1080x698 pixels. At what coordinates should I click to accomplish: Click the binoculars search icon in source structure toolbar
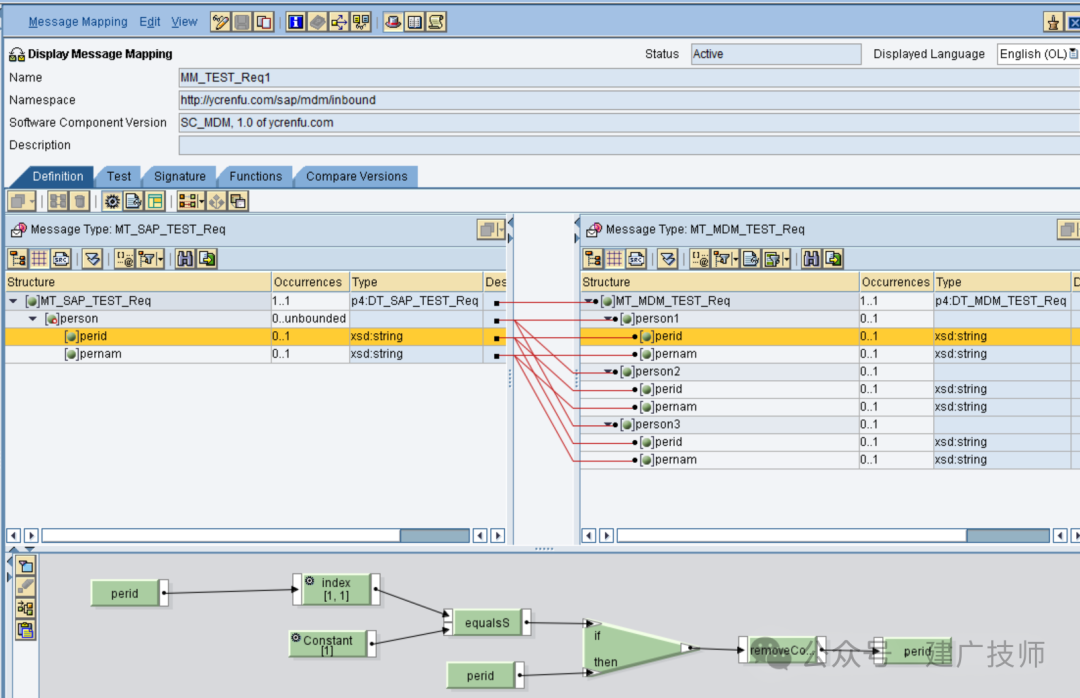(185, 259)
